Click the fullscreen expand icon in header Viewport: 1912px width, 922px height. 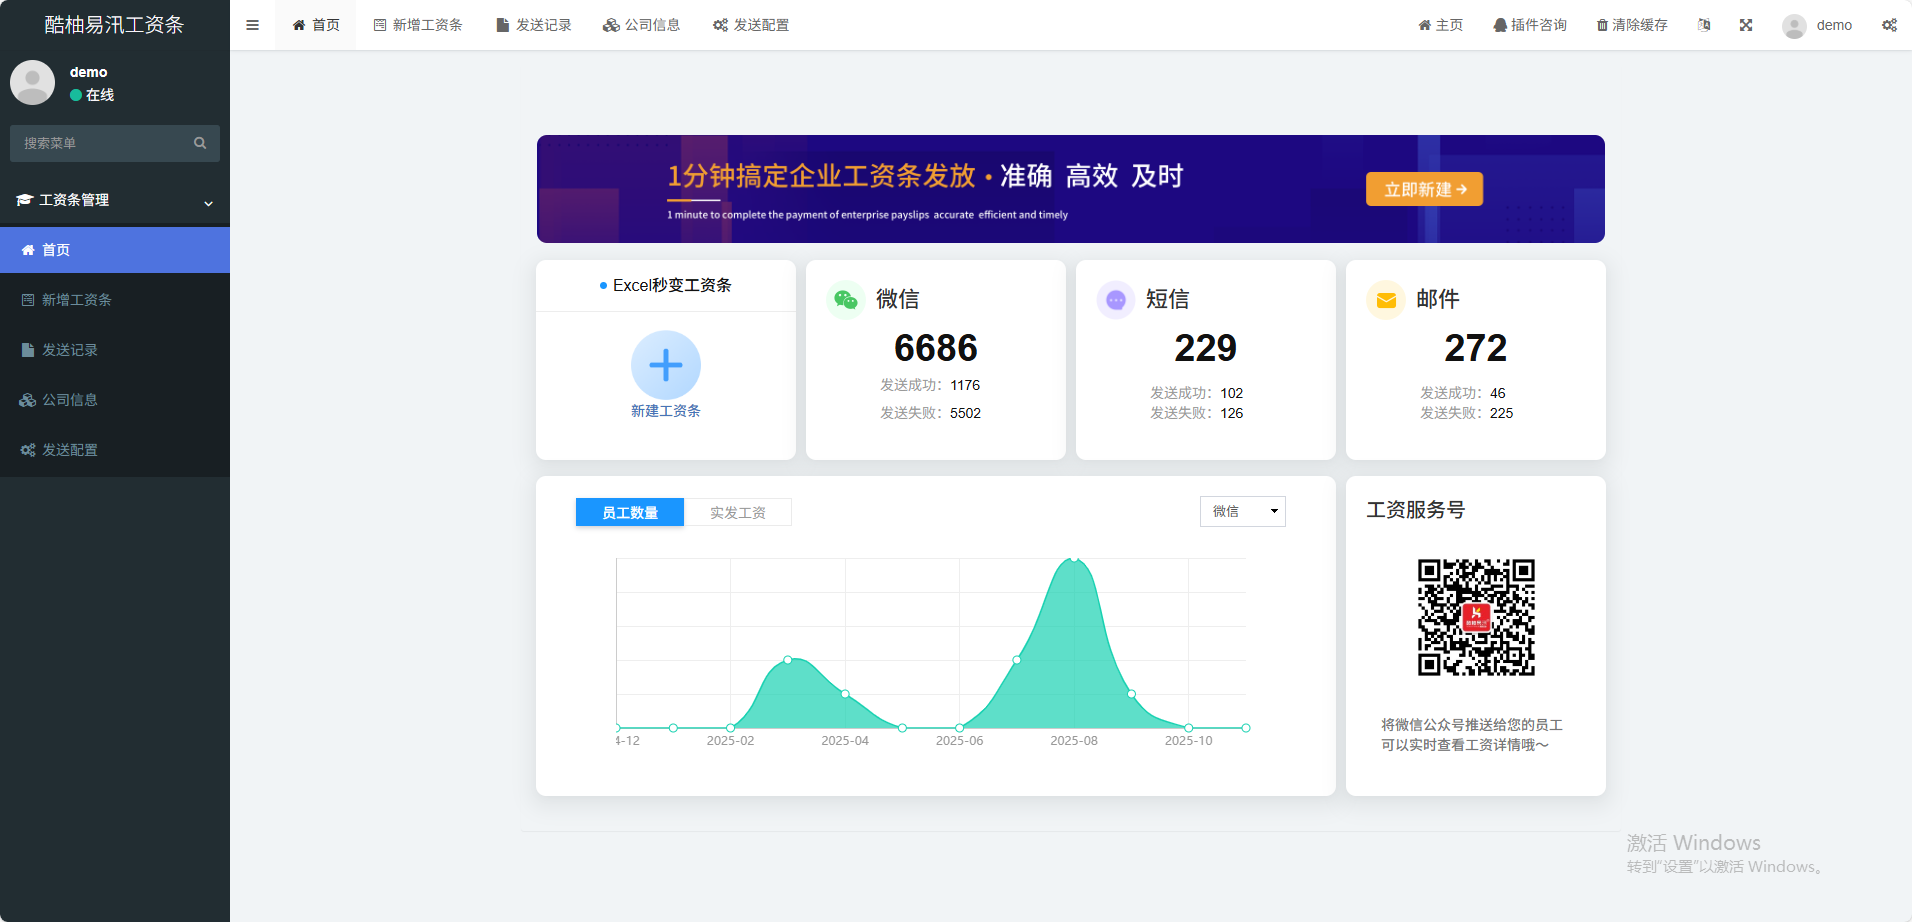click(x=1746, y=25)
